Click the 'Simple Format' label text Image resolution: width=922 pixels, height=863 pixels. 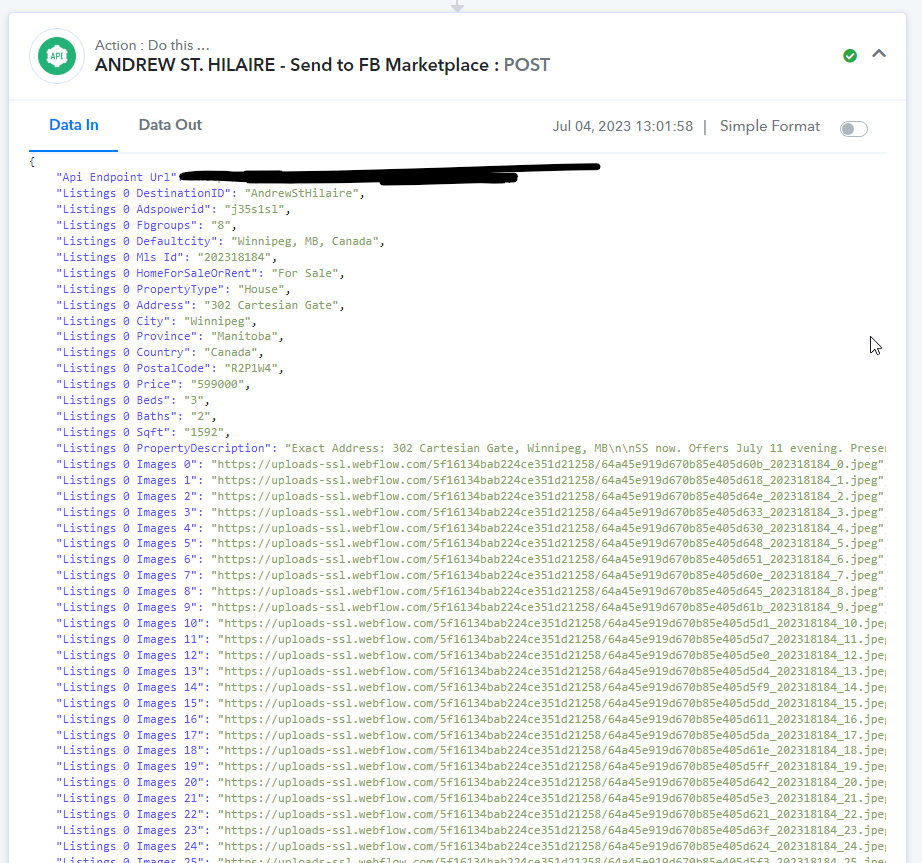(x=770, y=126)
